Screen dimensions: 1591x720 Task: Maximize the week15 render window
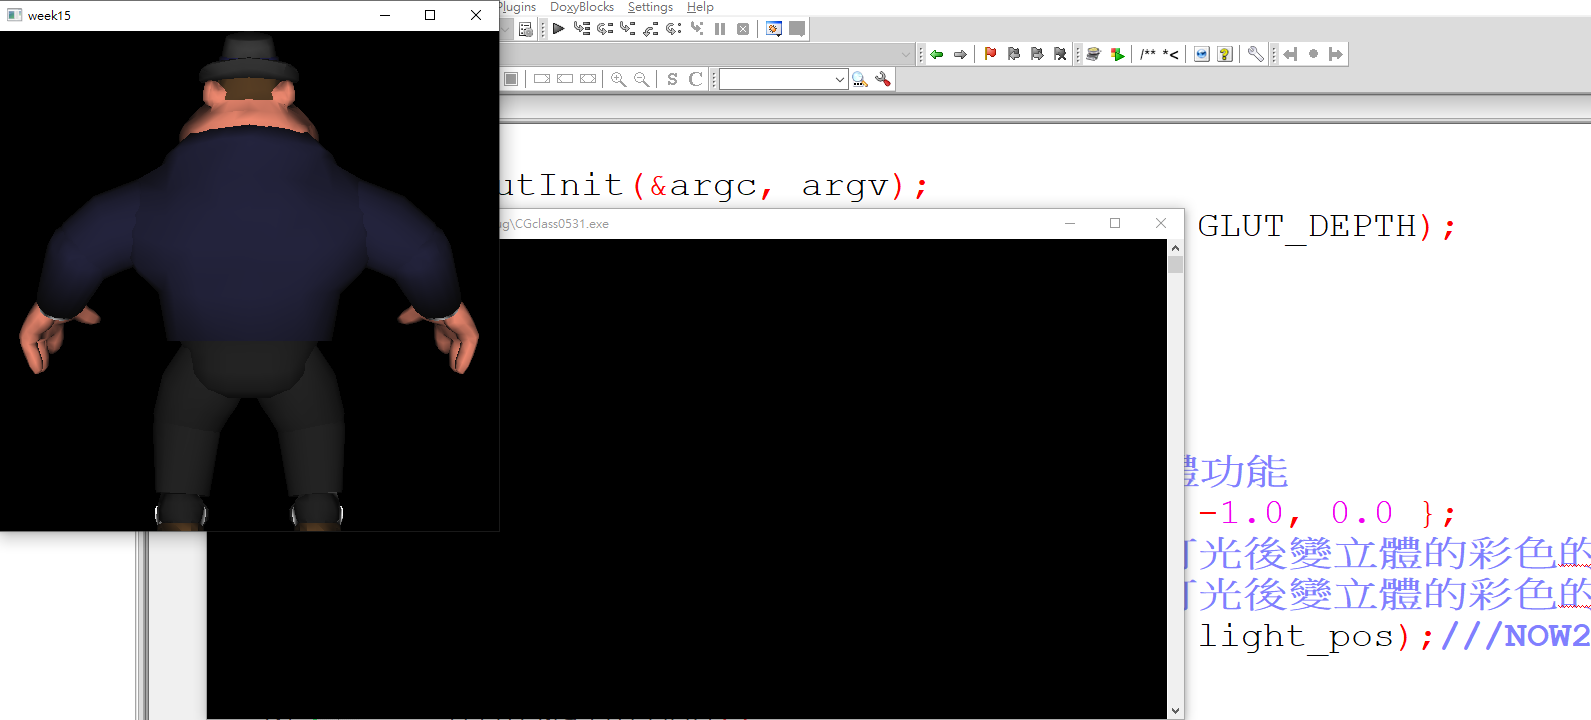tap(430, 15)
